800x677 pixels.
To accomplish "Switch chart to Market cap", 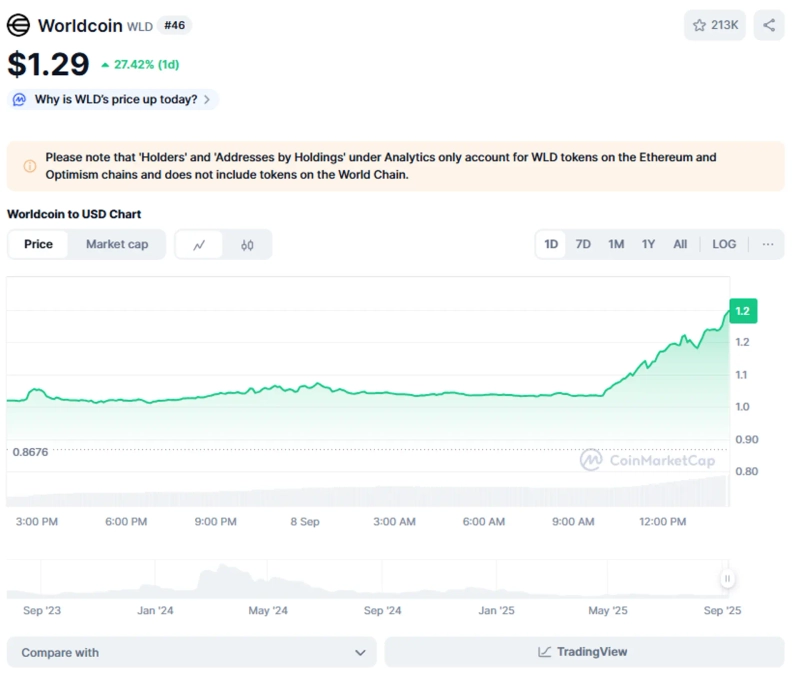I will (x=117, y=244).
